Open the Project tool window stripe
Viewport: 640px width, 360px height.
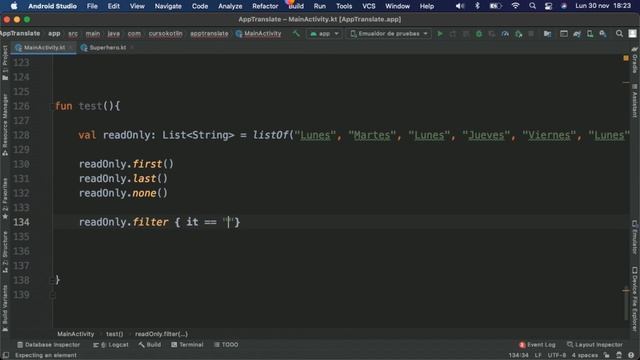click(x=5, y=62)
